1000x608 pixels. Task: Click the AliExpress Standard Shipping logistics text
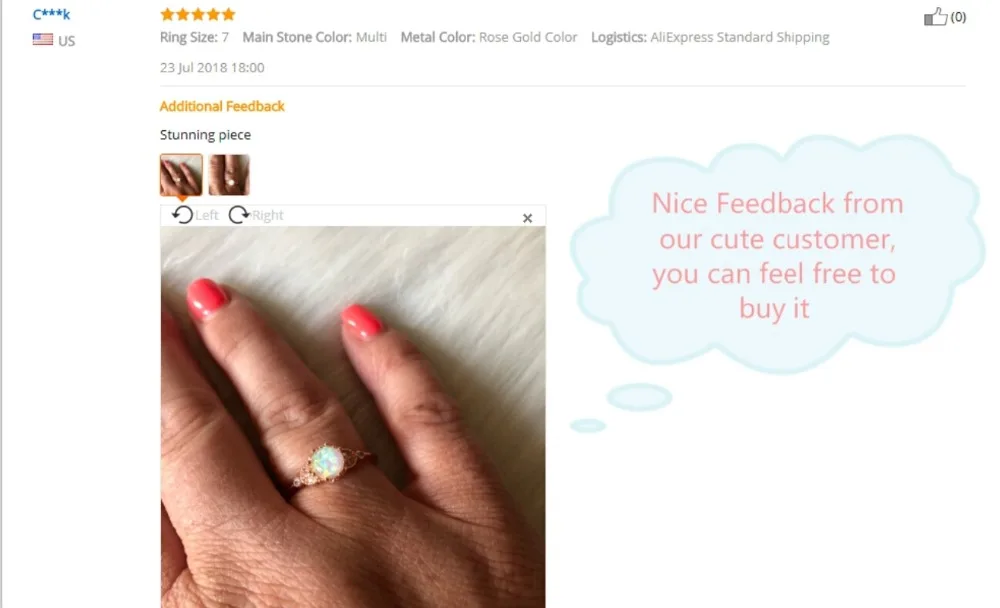[x=740, y=37]
